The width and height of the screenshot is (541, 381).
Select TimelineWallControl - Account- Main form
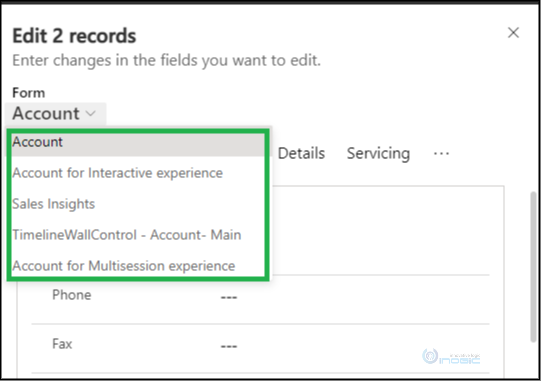[127, 235]
